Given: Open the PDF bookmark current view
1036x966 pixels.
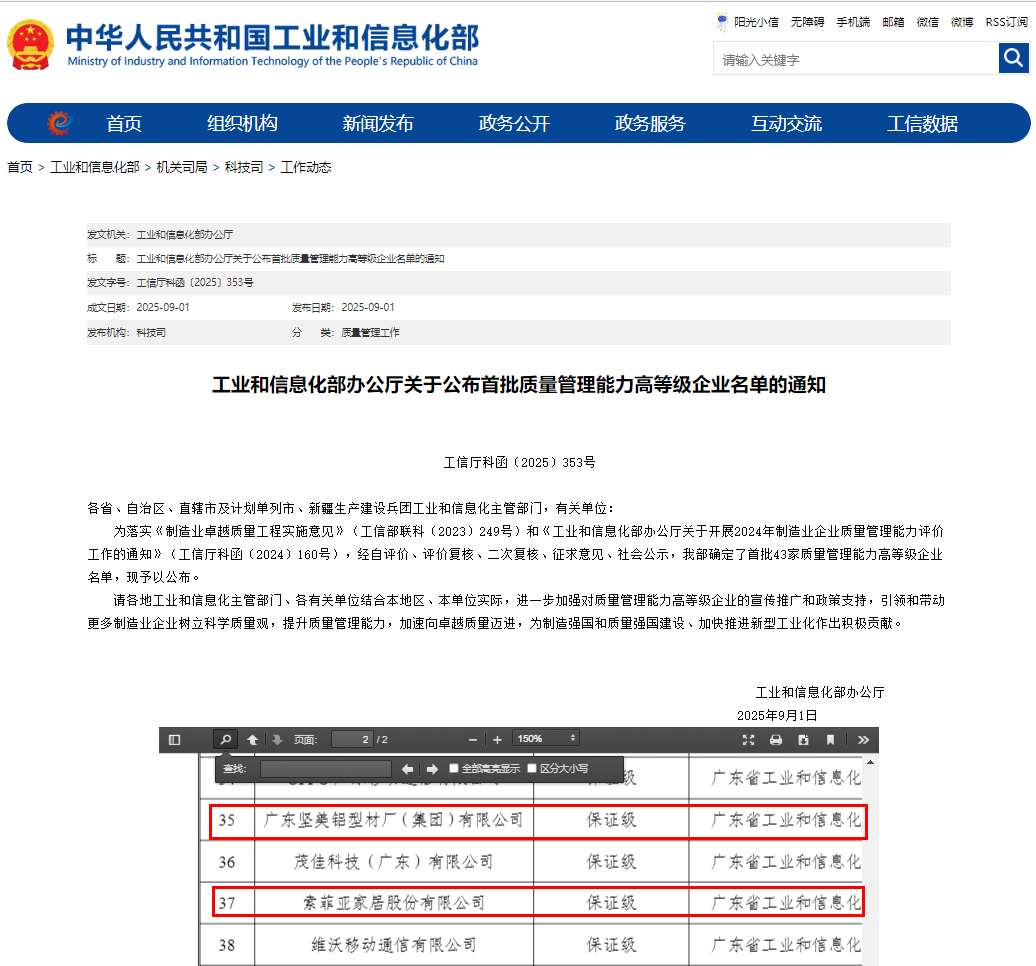Looking at the screenshot, I should (830, 740).
